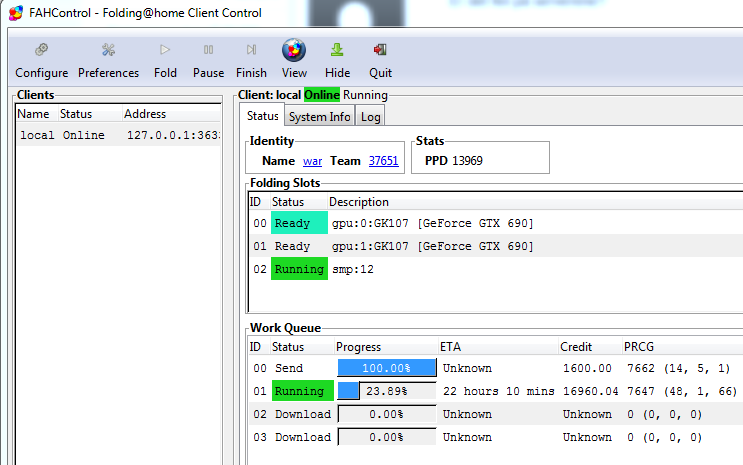The width and height of the screenshot is (743, 465).
Task: Click work queue 03 0.00% progress bar
Action: [x=387, y=437]
